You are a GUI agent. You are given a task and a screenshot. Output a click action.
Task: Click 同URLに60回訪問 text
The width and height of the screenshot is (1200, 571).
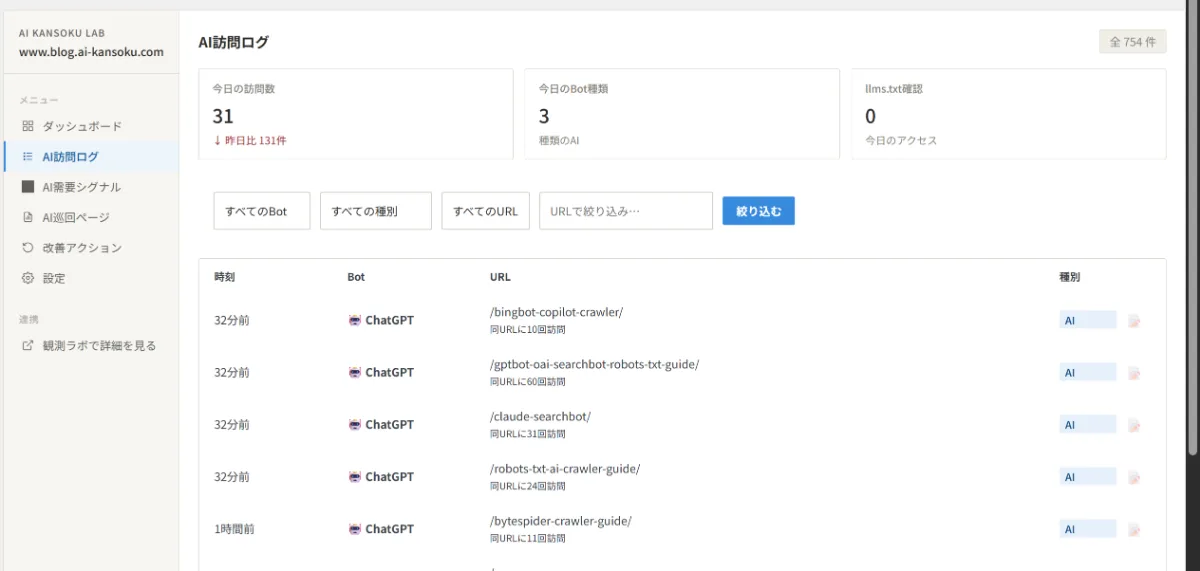[x=527, y=382]
